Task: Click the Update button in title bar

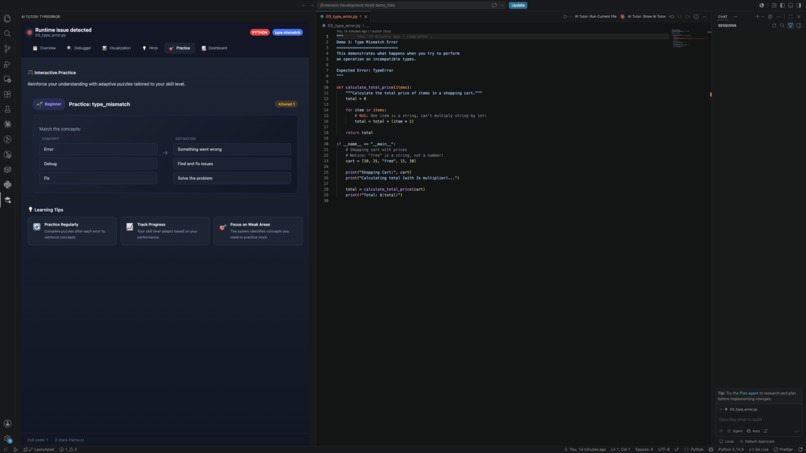Action: (x=518, y=5)
